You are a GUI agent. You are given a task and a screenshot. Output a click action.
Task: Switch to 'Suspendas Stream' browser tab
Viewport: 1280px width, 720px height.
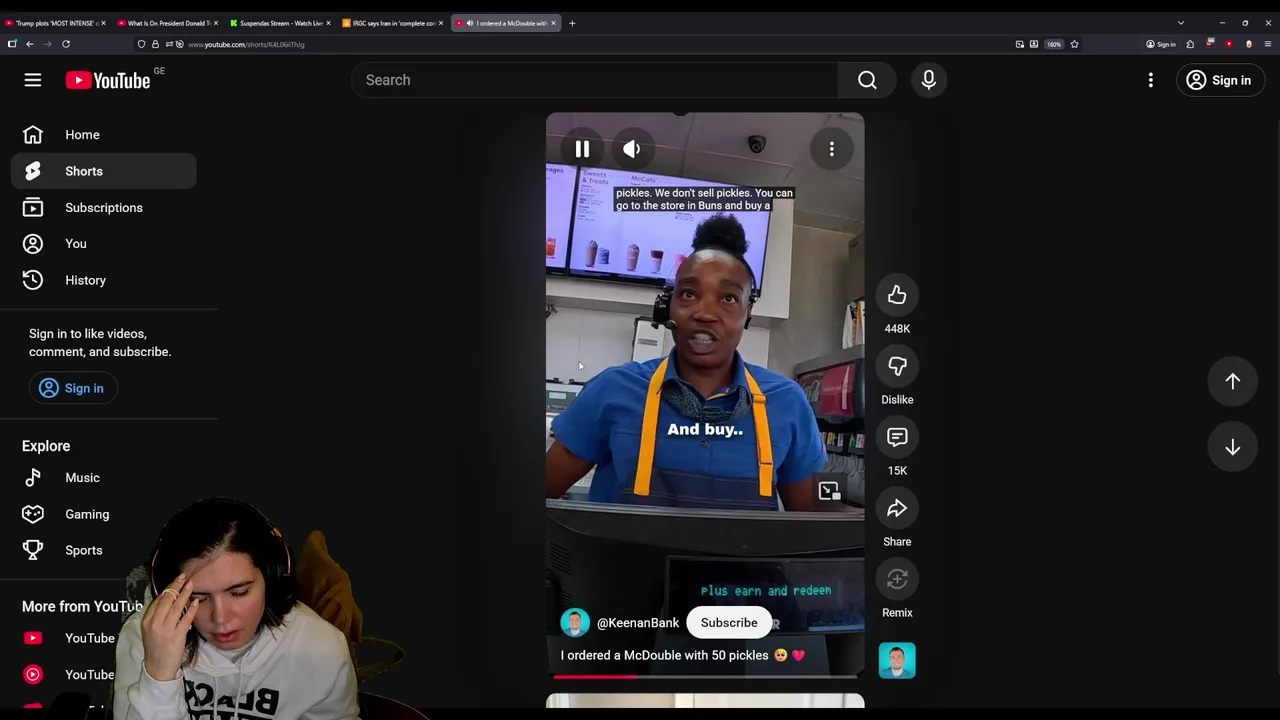pyautogui.click(x=280, y=23)
